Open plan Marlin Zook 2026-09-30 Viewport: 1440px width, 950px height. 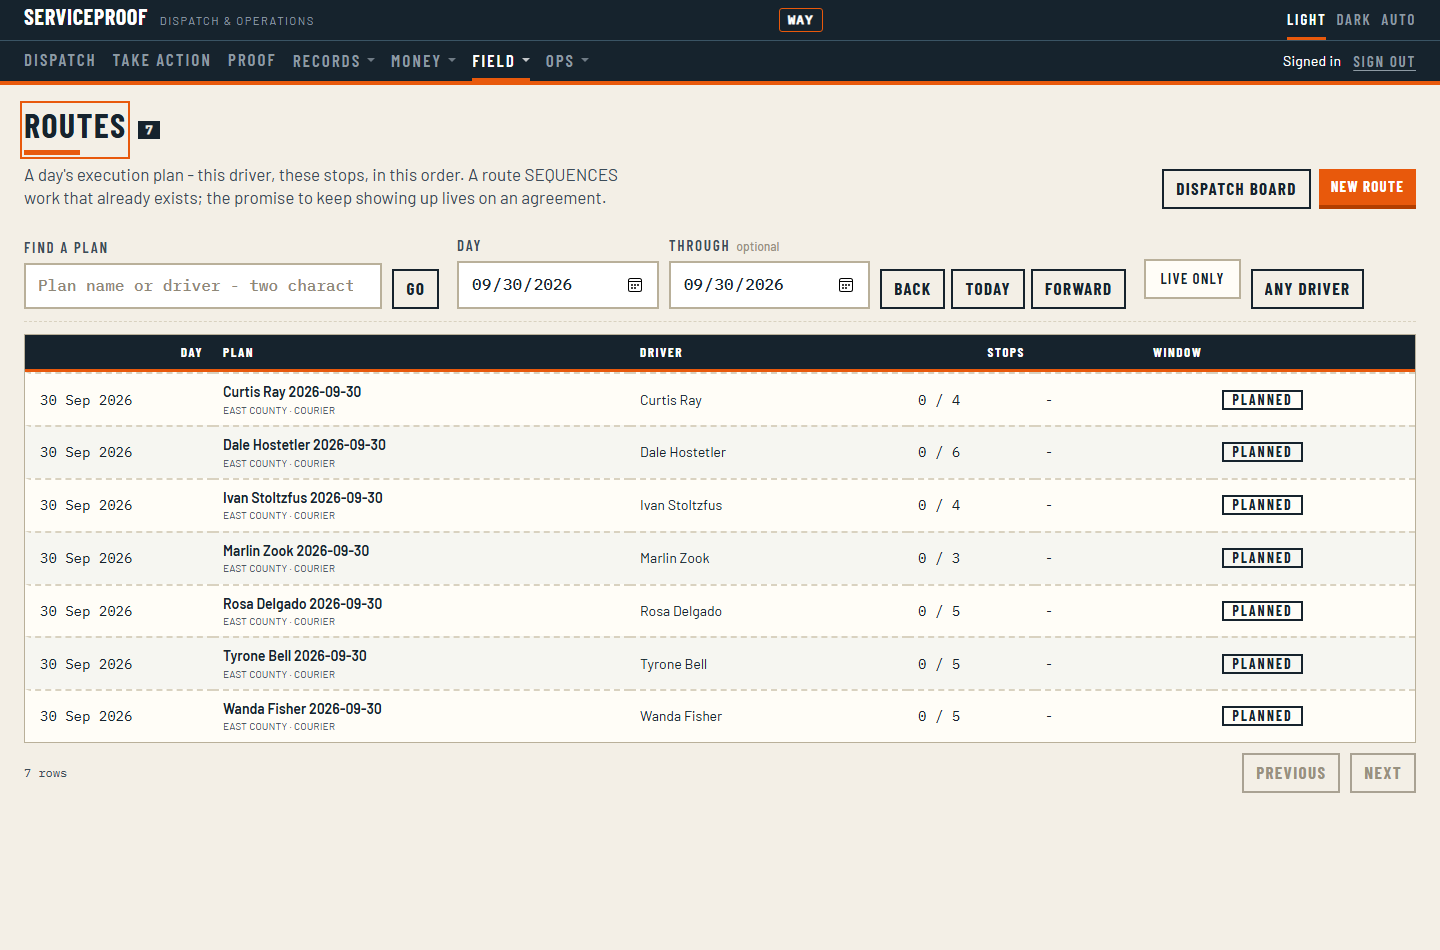(x=296, y=551)
